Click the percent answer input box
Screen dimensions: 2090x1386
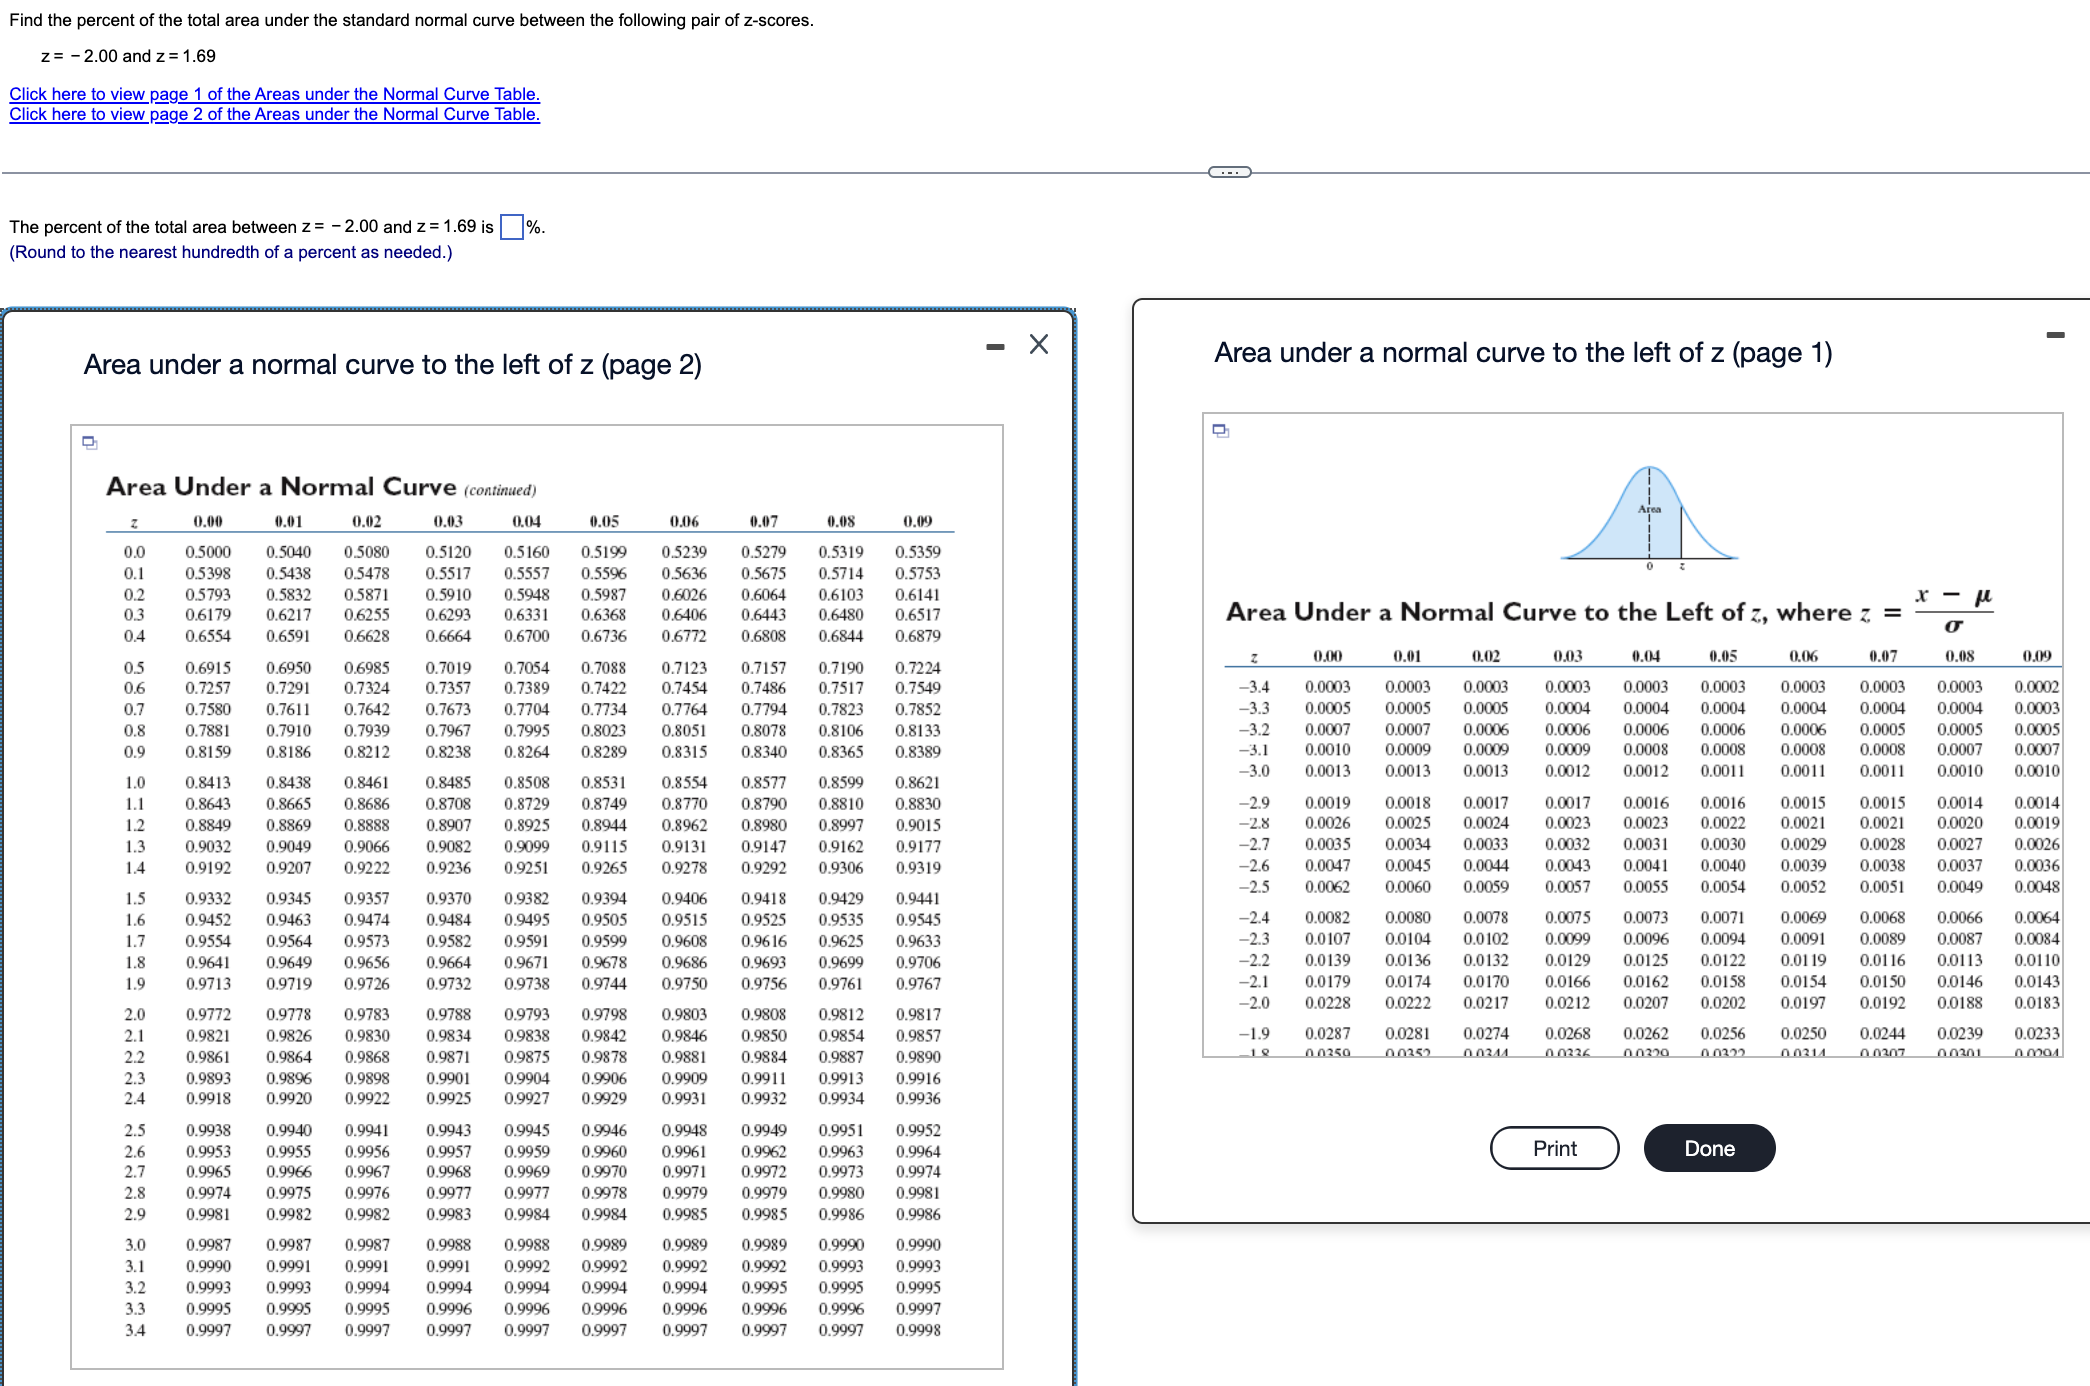[x=511, y=227]
